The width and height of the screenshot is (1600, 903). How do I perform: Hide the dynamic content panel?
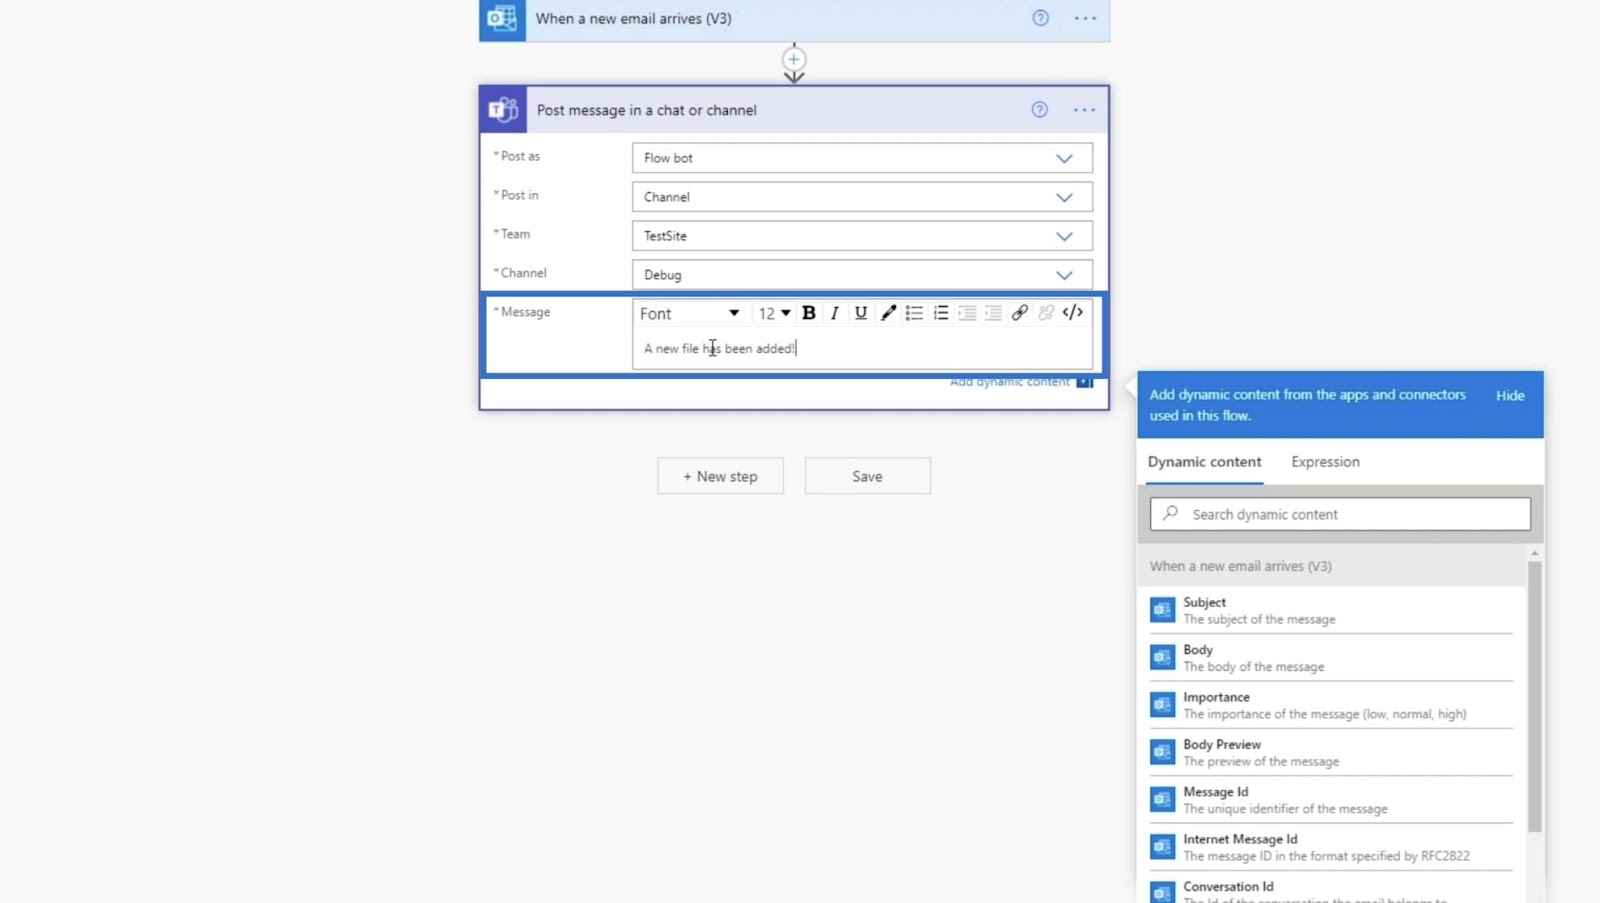(x=1510, y=395)
